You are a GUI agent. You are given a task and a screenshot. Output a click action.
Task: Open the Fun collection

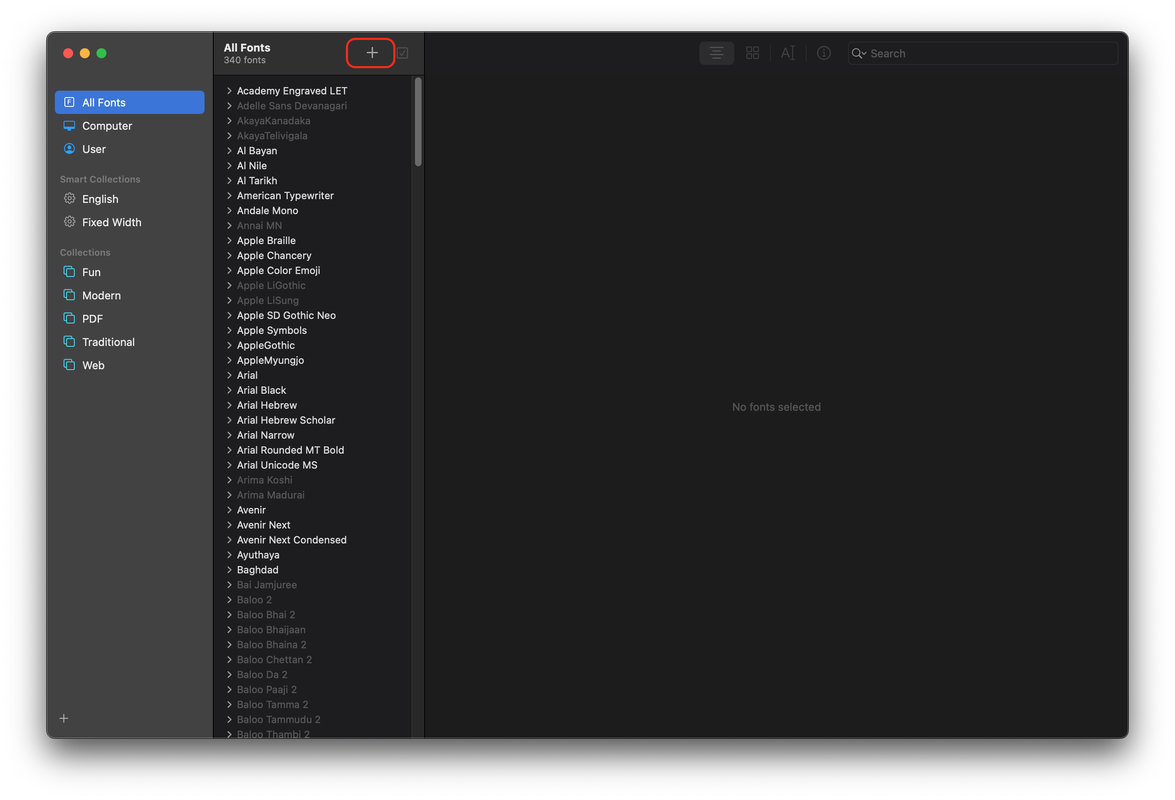coord(130,273)
